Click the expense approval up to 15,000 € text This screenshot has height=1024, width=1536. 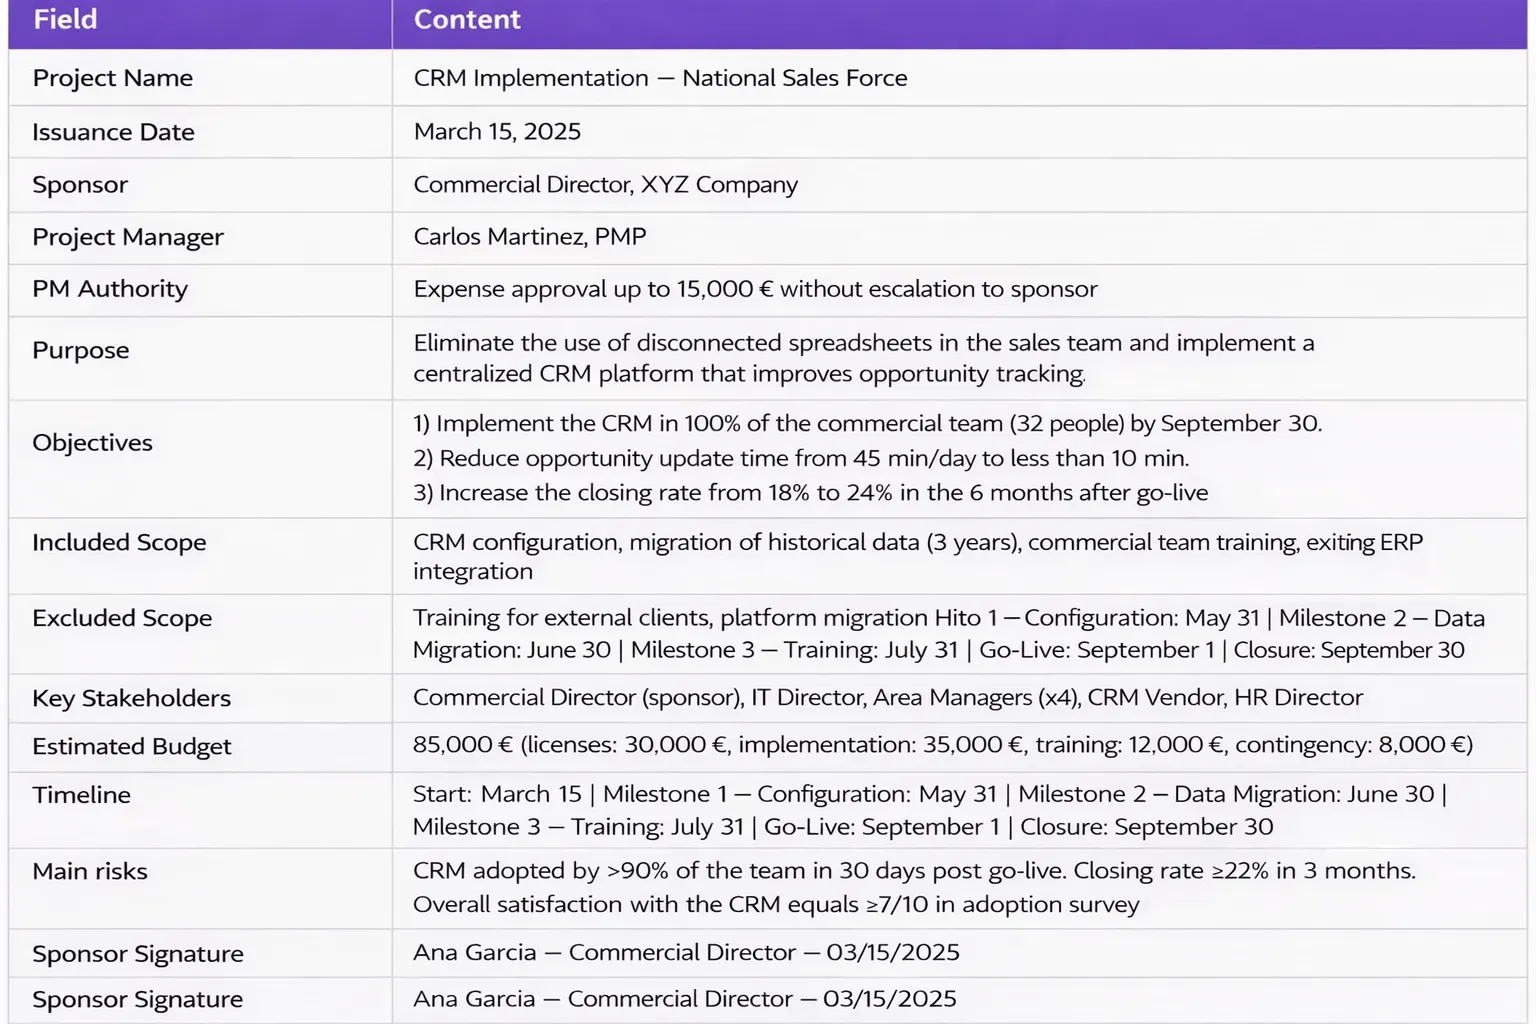755,289
